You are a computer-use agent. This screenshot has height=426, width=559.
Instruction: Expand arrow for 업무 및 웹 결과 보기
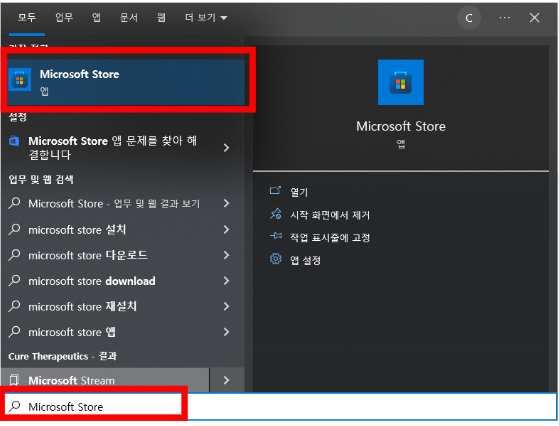226,204
